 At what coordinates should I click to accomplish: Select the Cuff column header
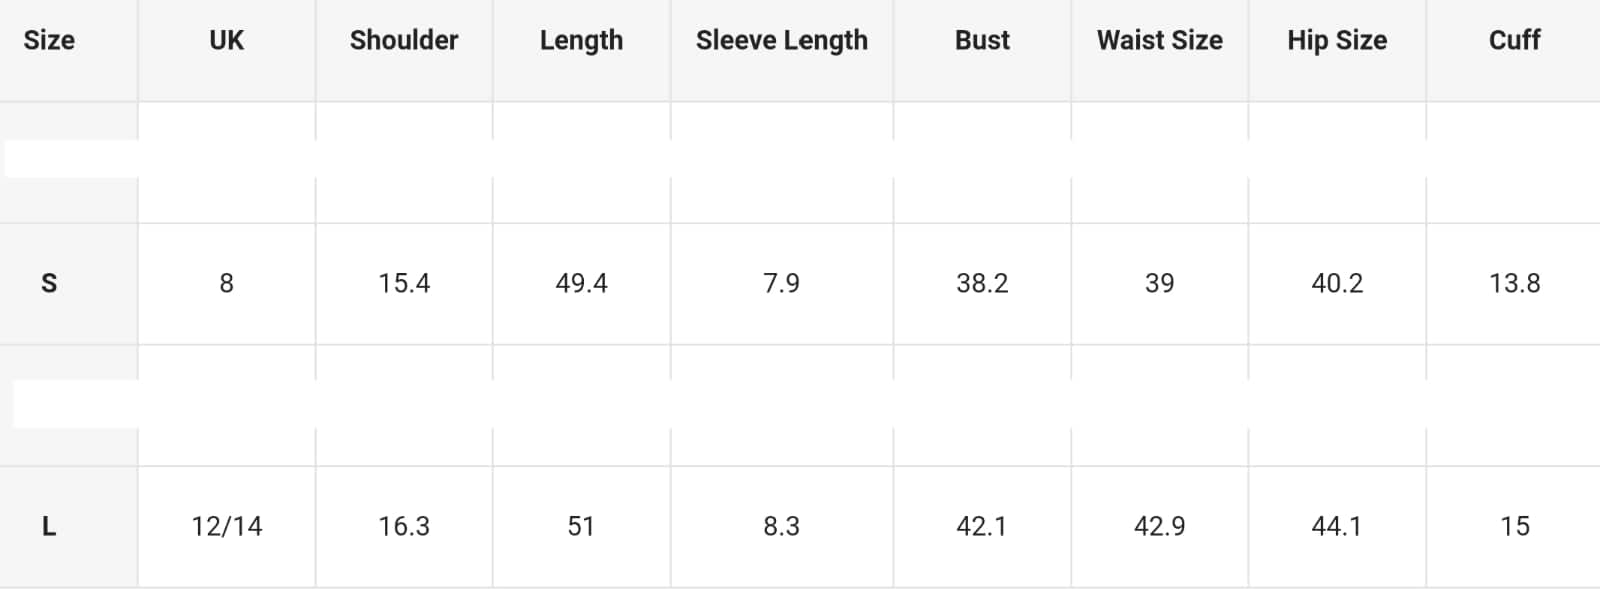point(1515,40)
